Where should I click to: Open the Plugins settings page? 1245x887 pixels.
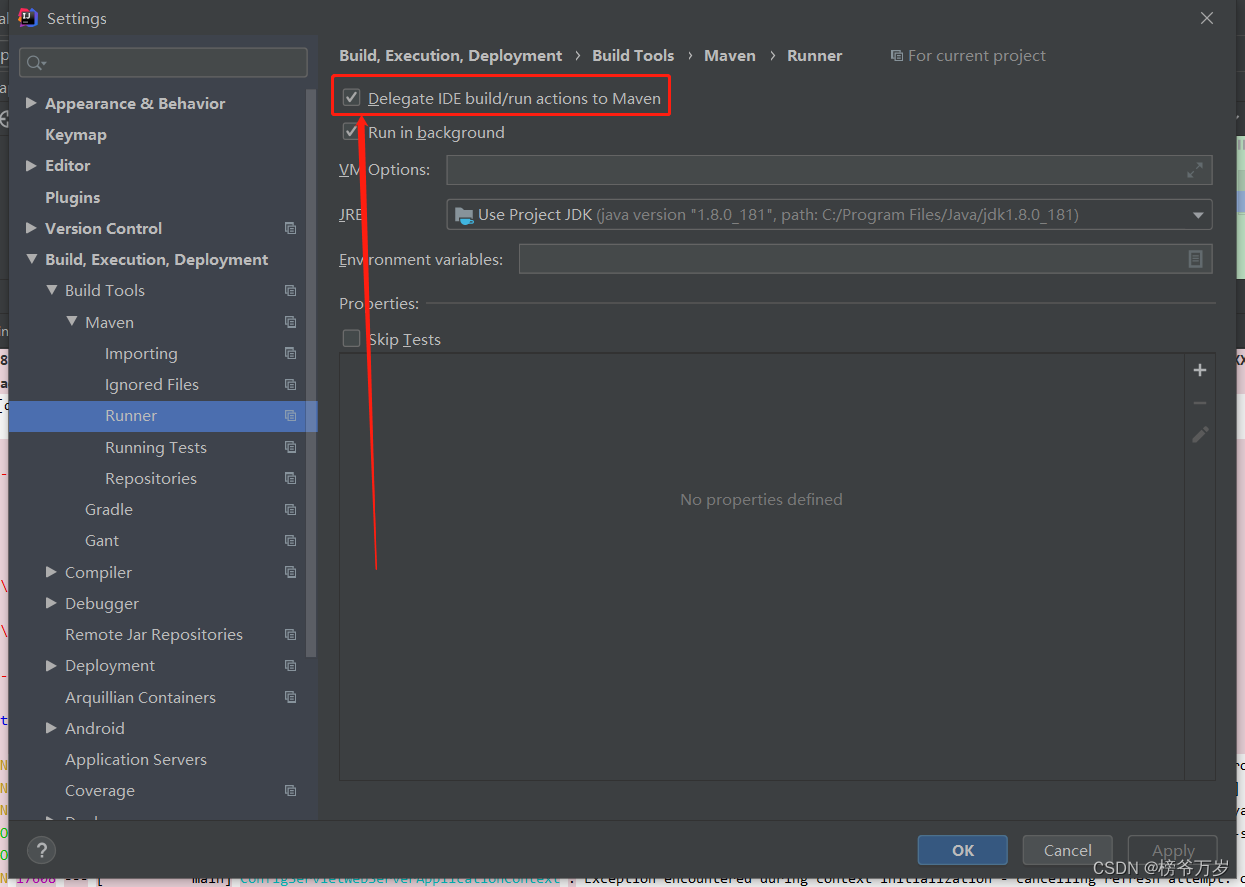pyautogui.click(x=73, y=197)
